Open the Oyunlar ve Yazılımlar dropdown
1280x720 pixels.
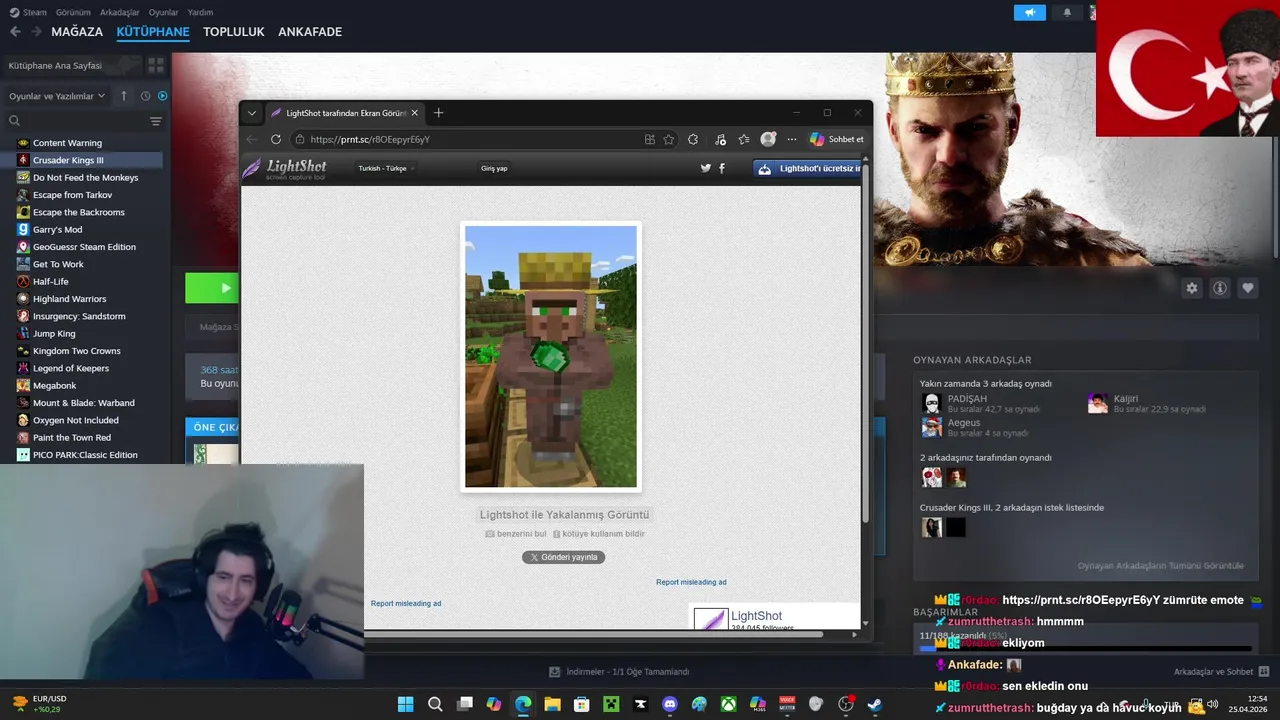point(57,96)
